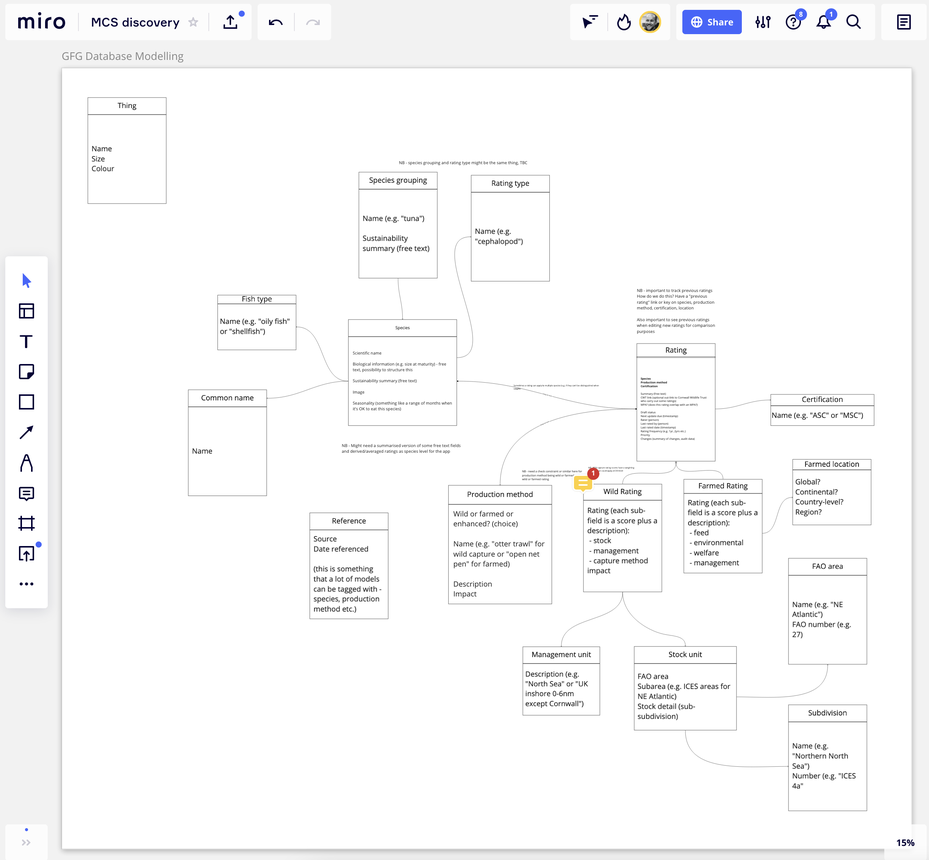Viewport: 929px width, 860px height.
Task: Open the Comment tool in left toolbar
Action: coord(27,494)
